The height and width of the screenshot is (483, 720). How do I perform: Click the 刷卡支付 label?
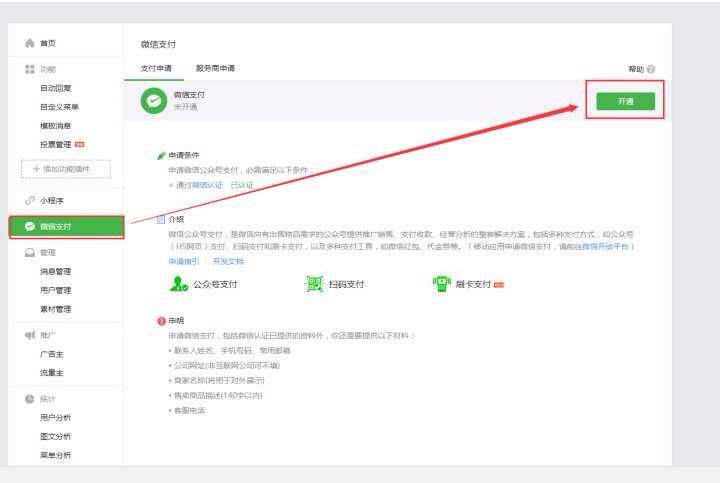pyautogui.click(x=473, y=284)
